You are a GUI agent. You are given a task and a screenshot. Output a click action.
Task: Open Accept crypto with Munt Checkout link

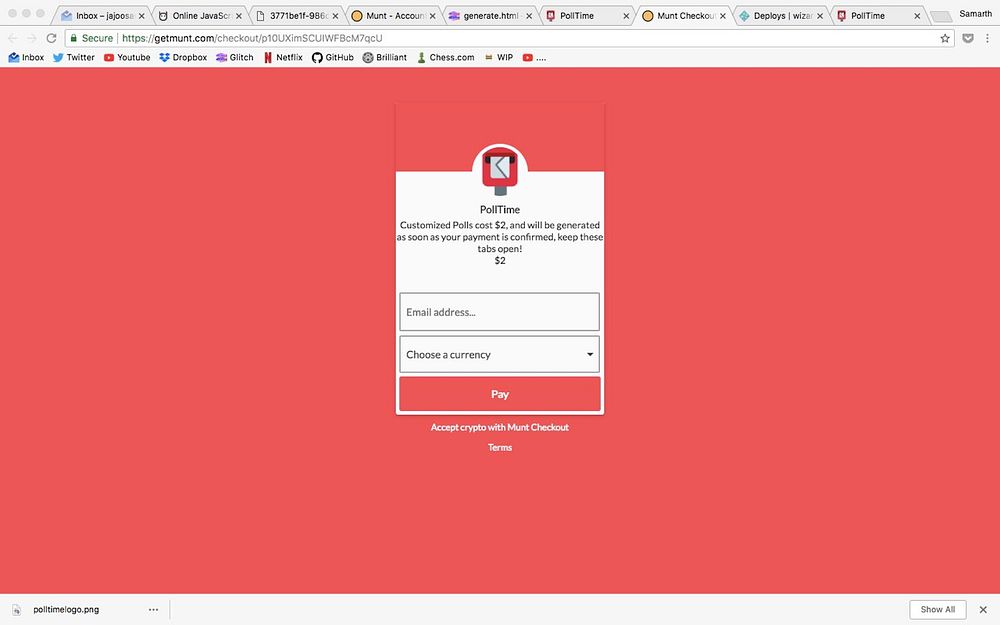pyautogui.click(x=499, y=427)
